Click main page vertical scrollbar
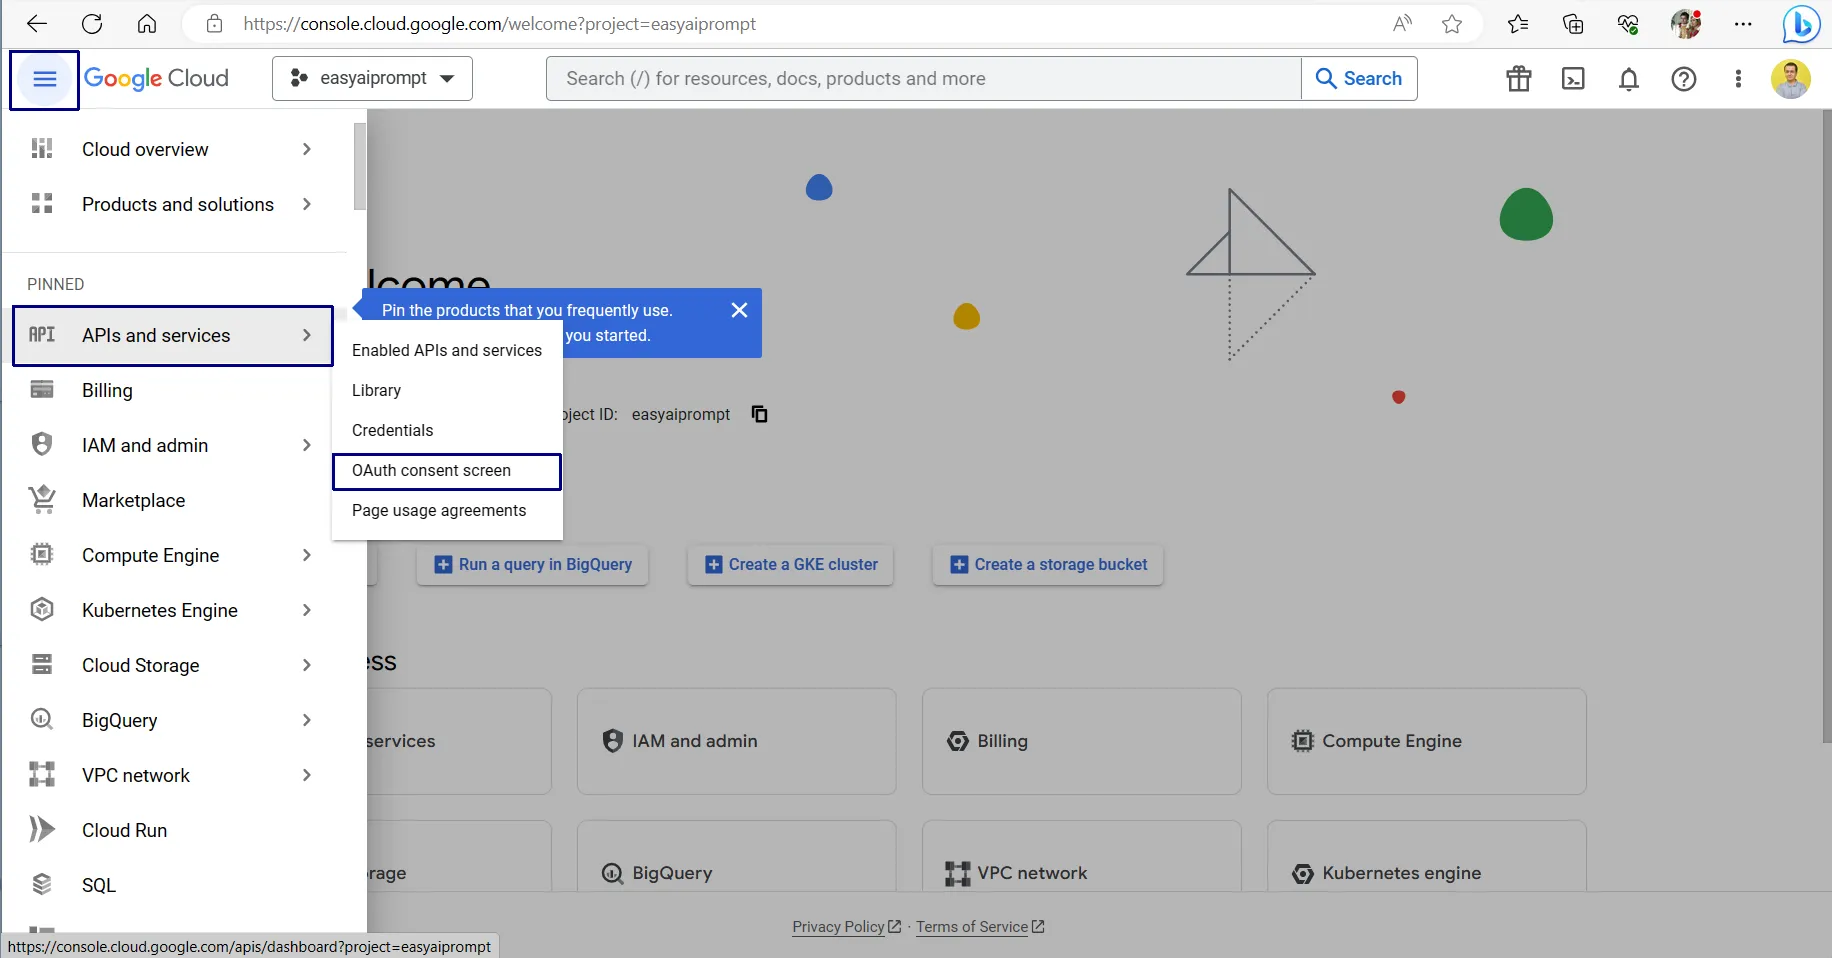1832x958 pixels. tap(1826, 426)
